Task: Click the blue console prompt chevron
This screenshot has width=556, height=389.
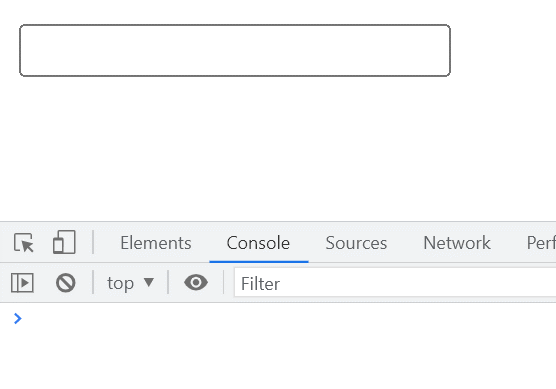Action: (x=18, y=318)
